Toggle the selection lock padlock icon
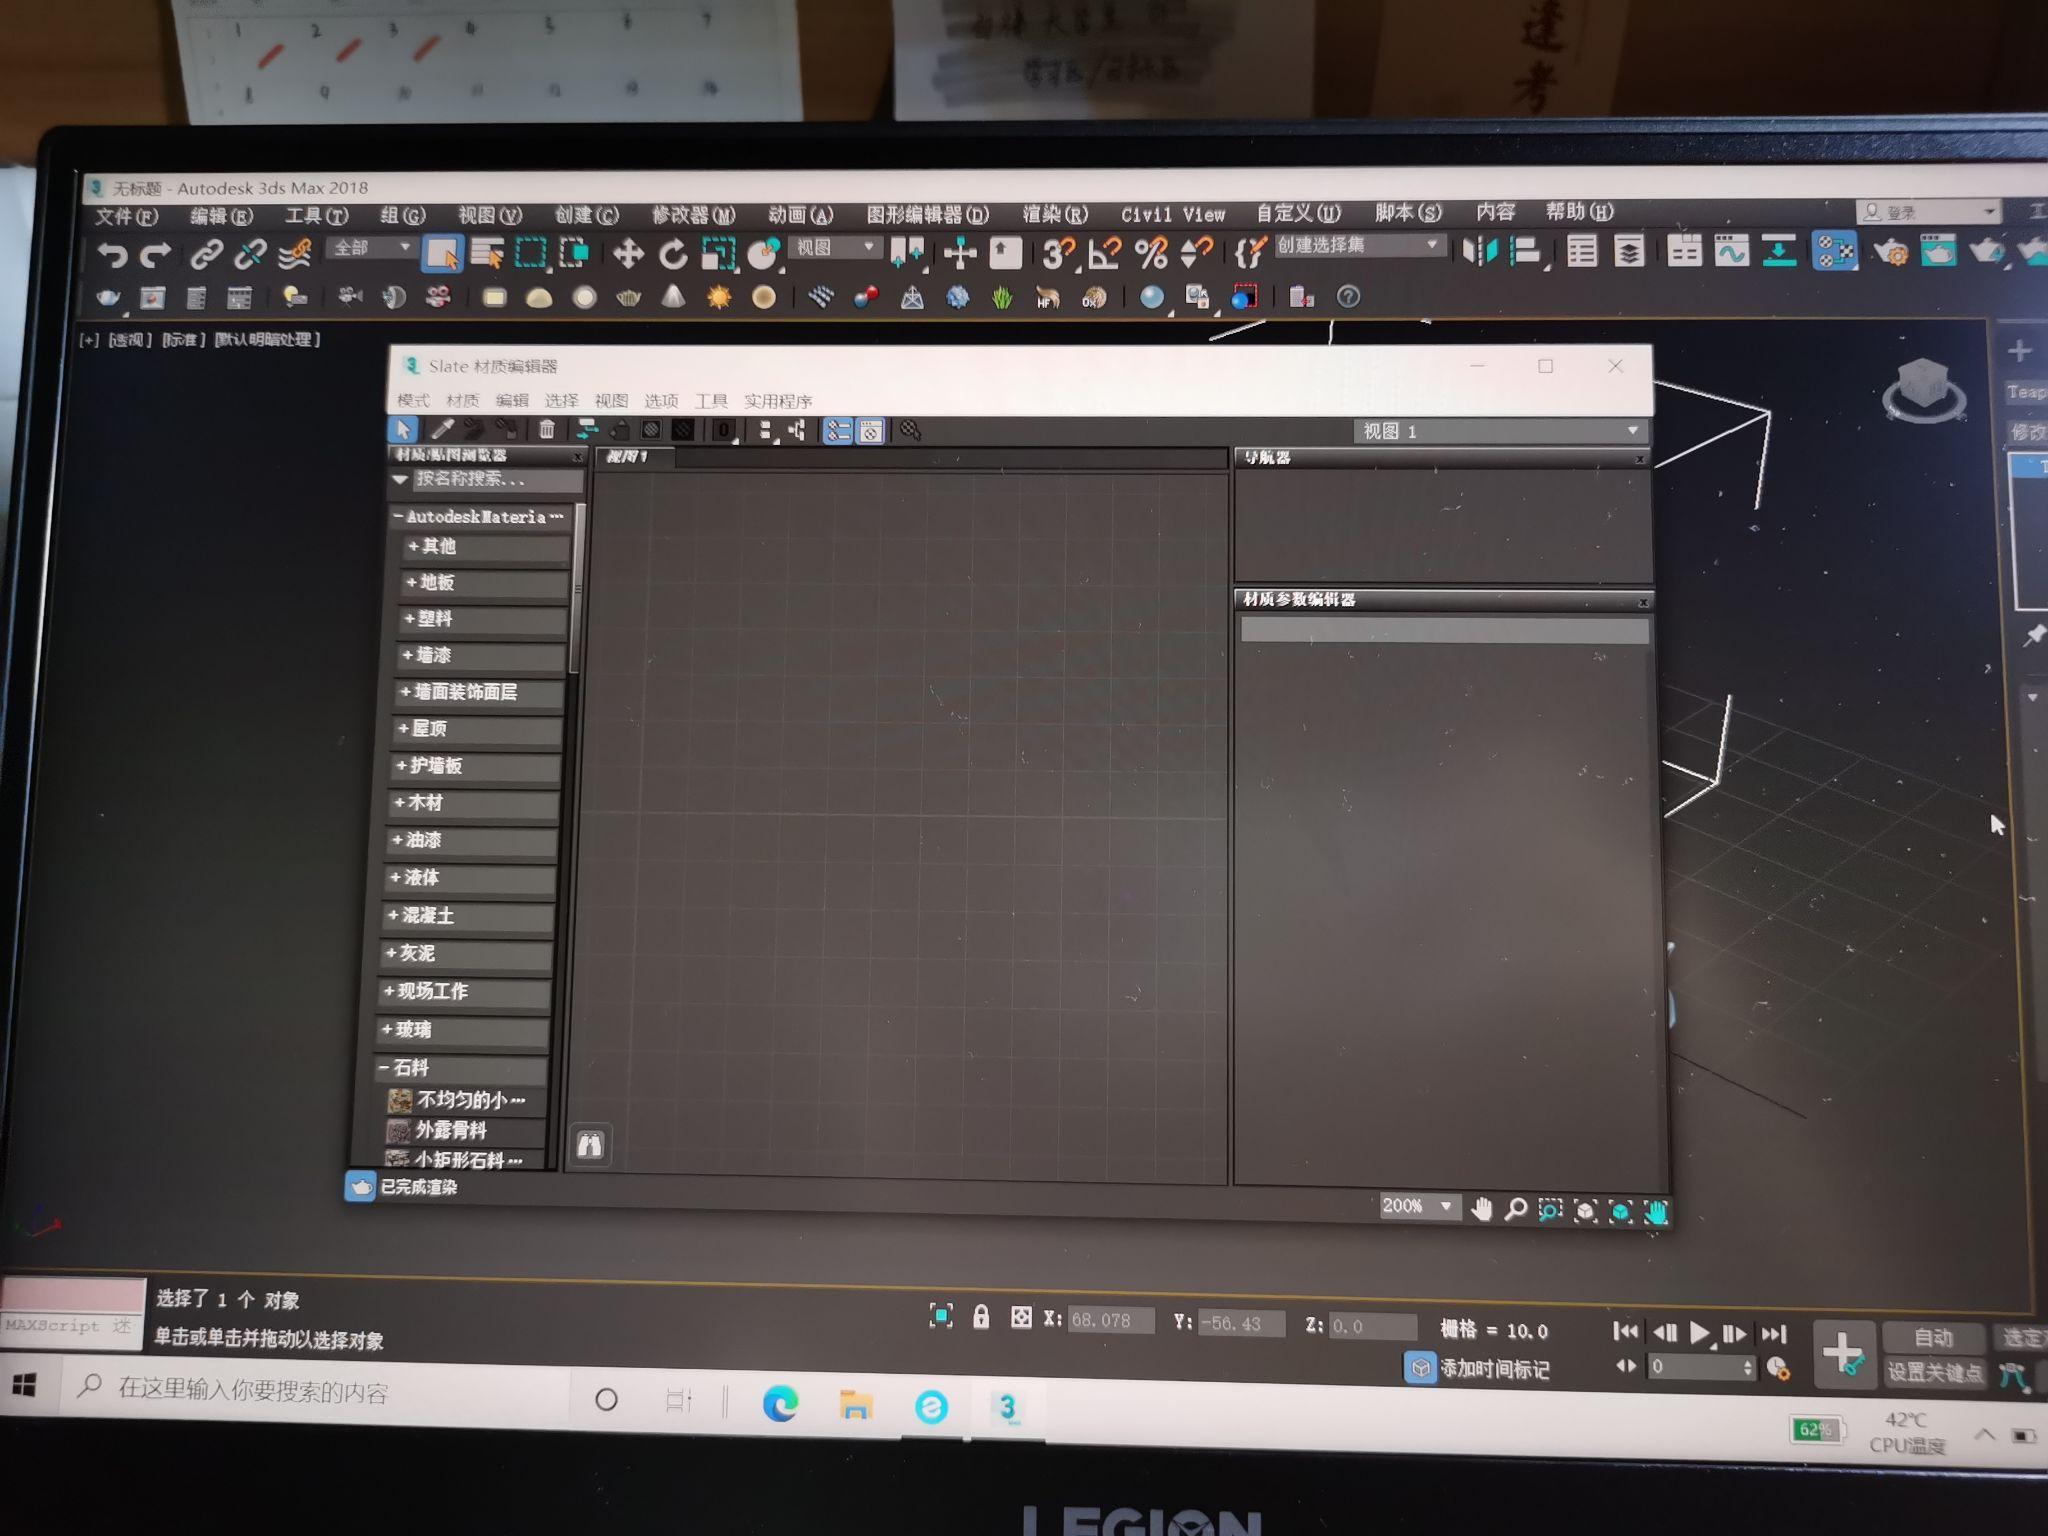 coord(981,1317)
